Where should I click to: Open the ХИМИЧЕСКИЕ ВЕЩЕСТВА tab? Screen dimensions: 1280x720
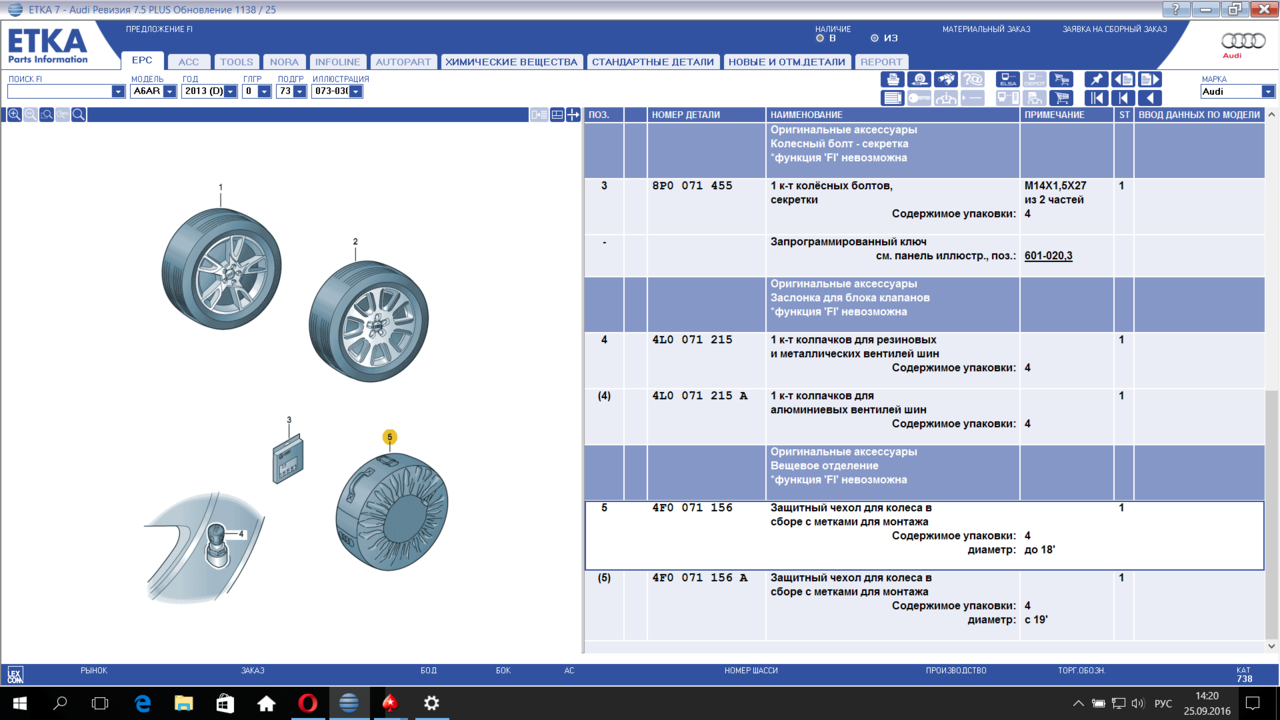[x=511, y=62]
